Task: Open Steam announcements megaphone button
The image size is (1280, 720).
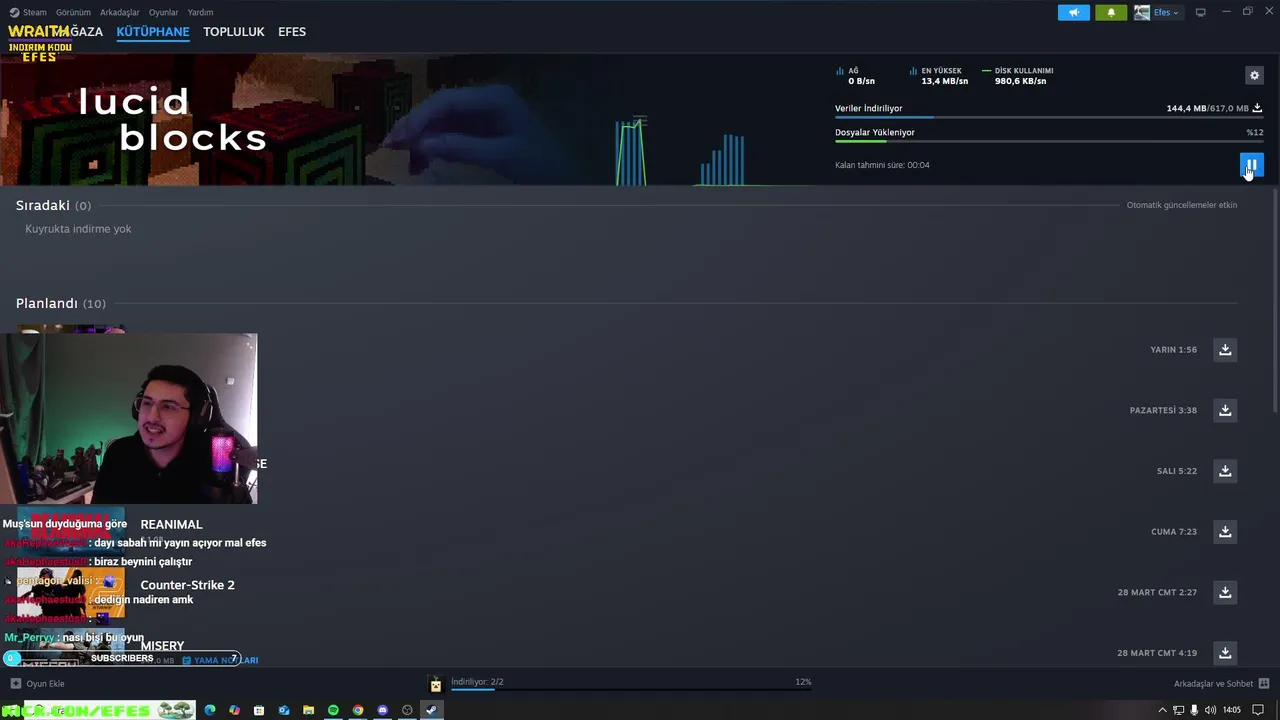Action: [1074, 12]
